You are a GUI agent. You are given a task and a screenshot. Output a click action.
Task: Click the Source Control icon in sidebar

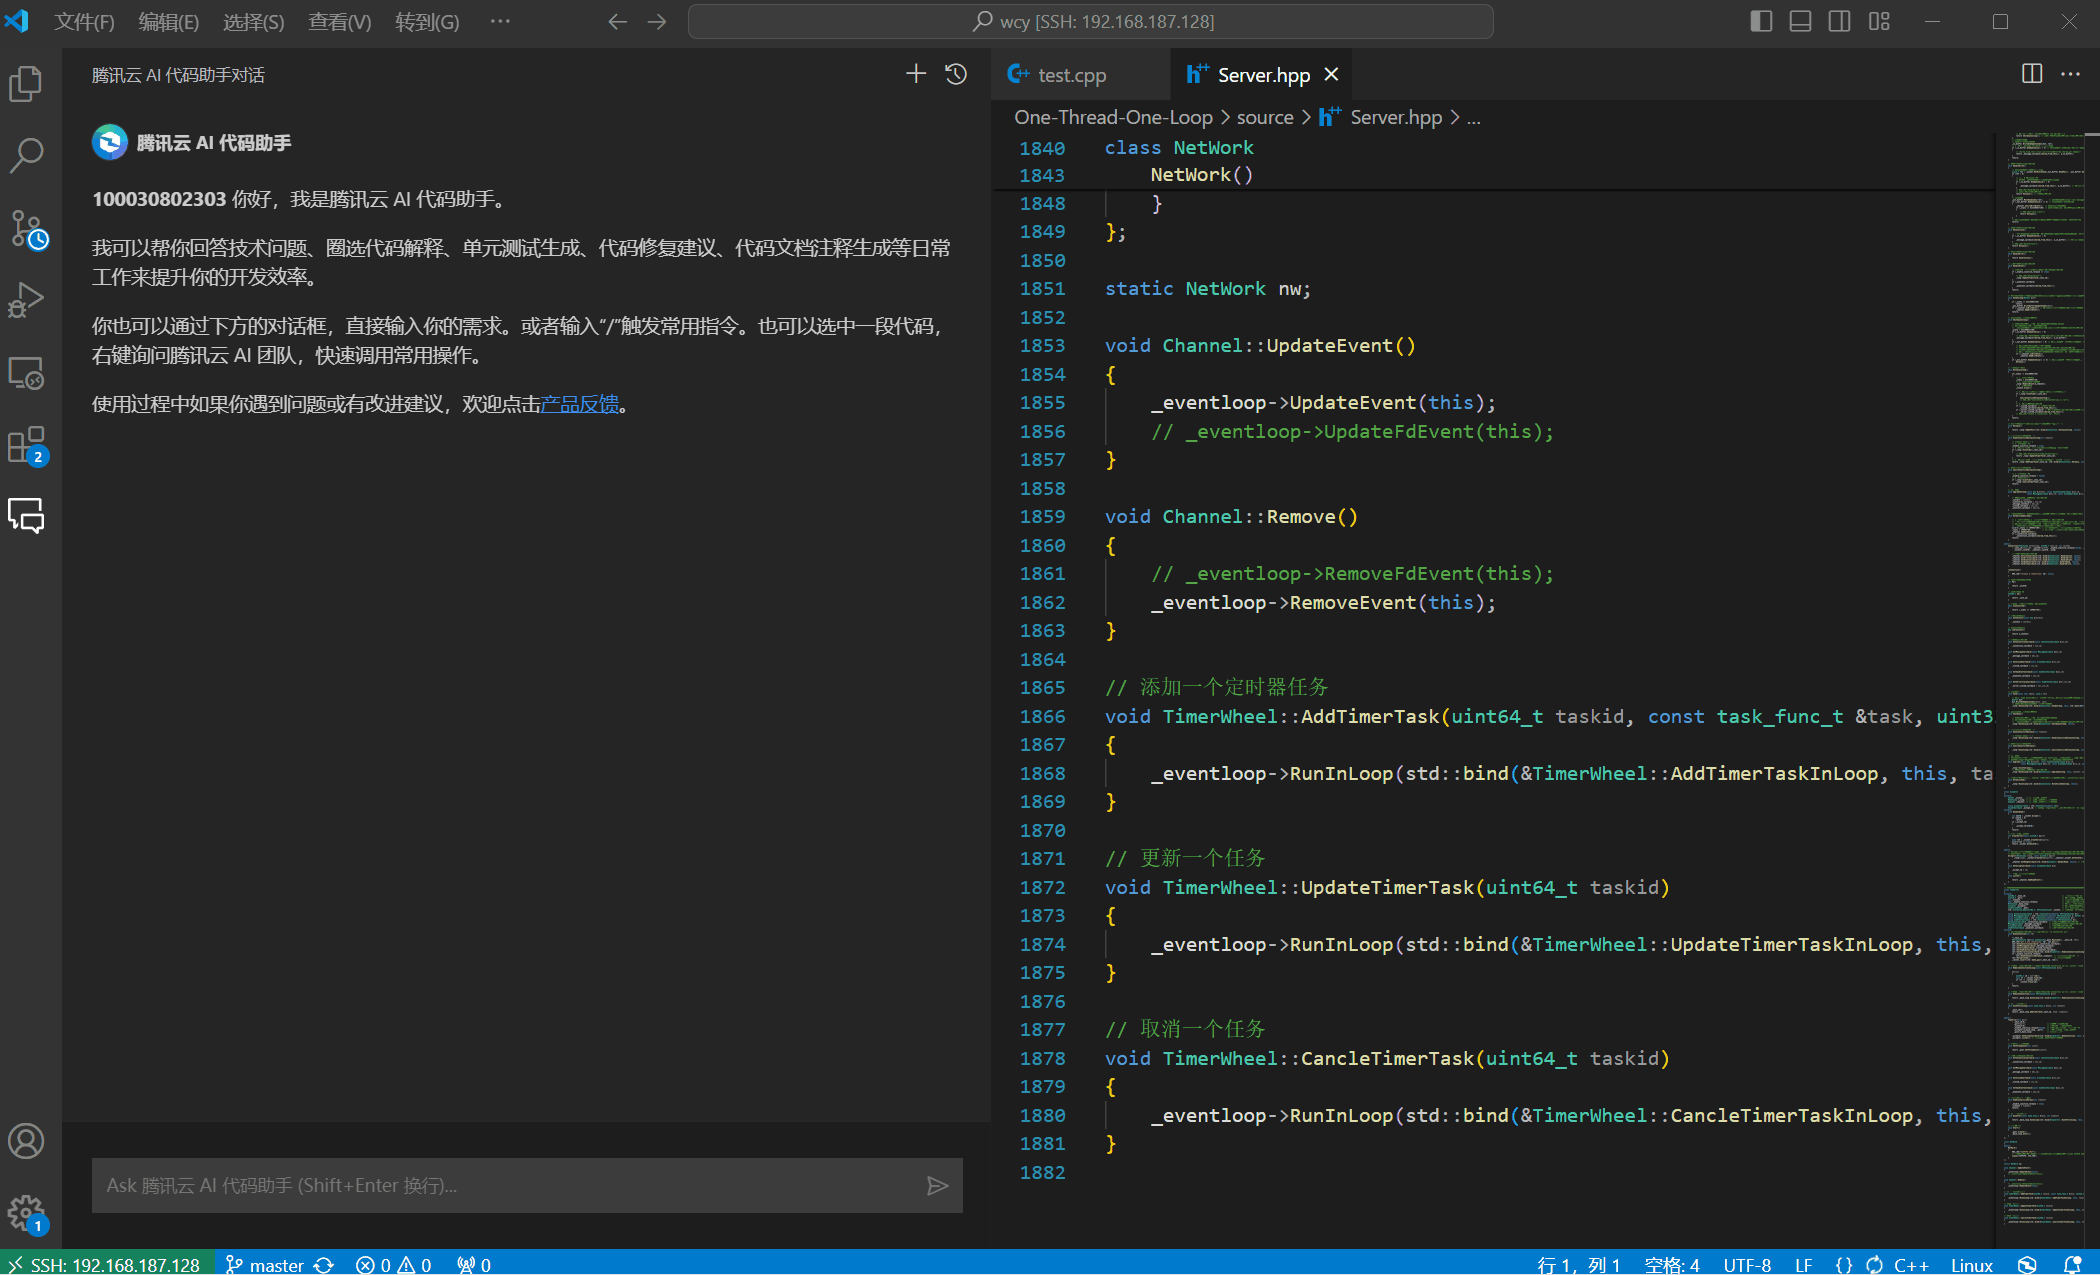[30, 228]
